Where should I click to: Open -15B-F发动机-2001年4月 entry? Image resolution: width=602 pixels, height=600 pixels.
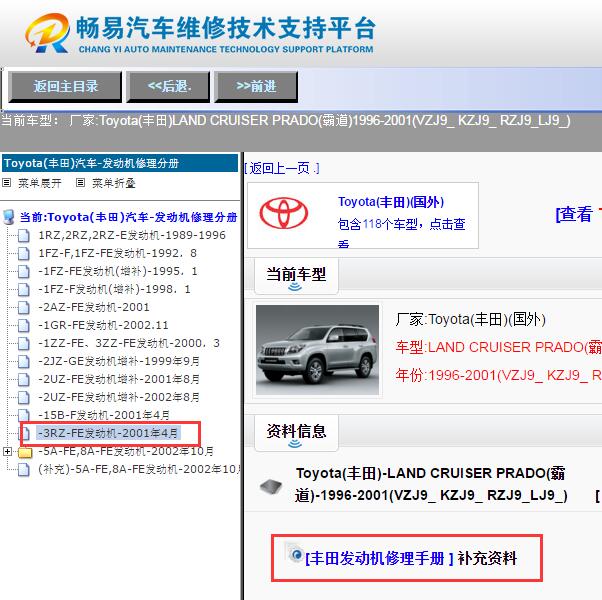(104, 415)
